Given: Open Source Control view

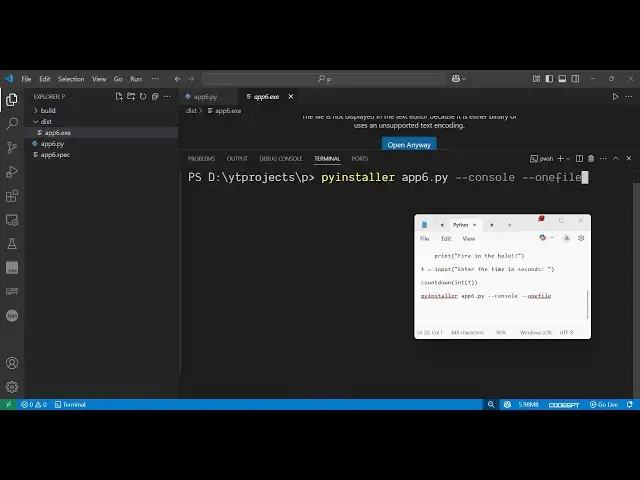Looking at the screenshot, I should (12, 147).
